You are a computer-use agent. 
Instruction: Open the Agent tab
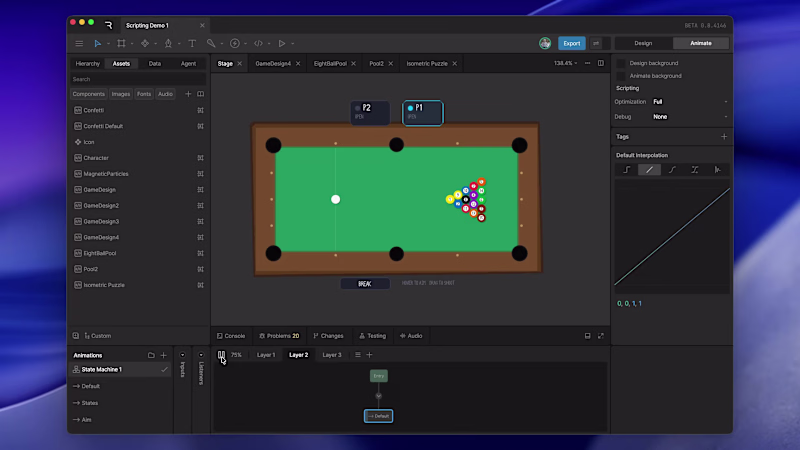pyautogui.click(x=188, y=64)
